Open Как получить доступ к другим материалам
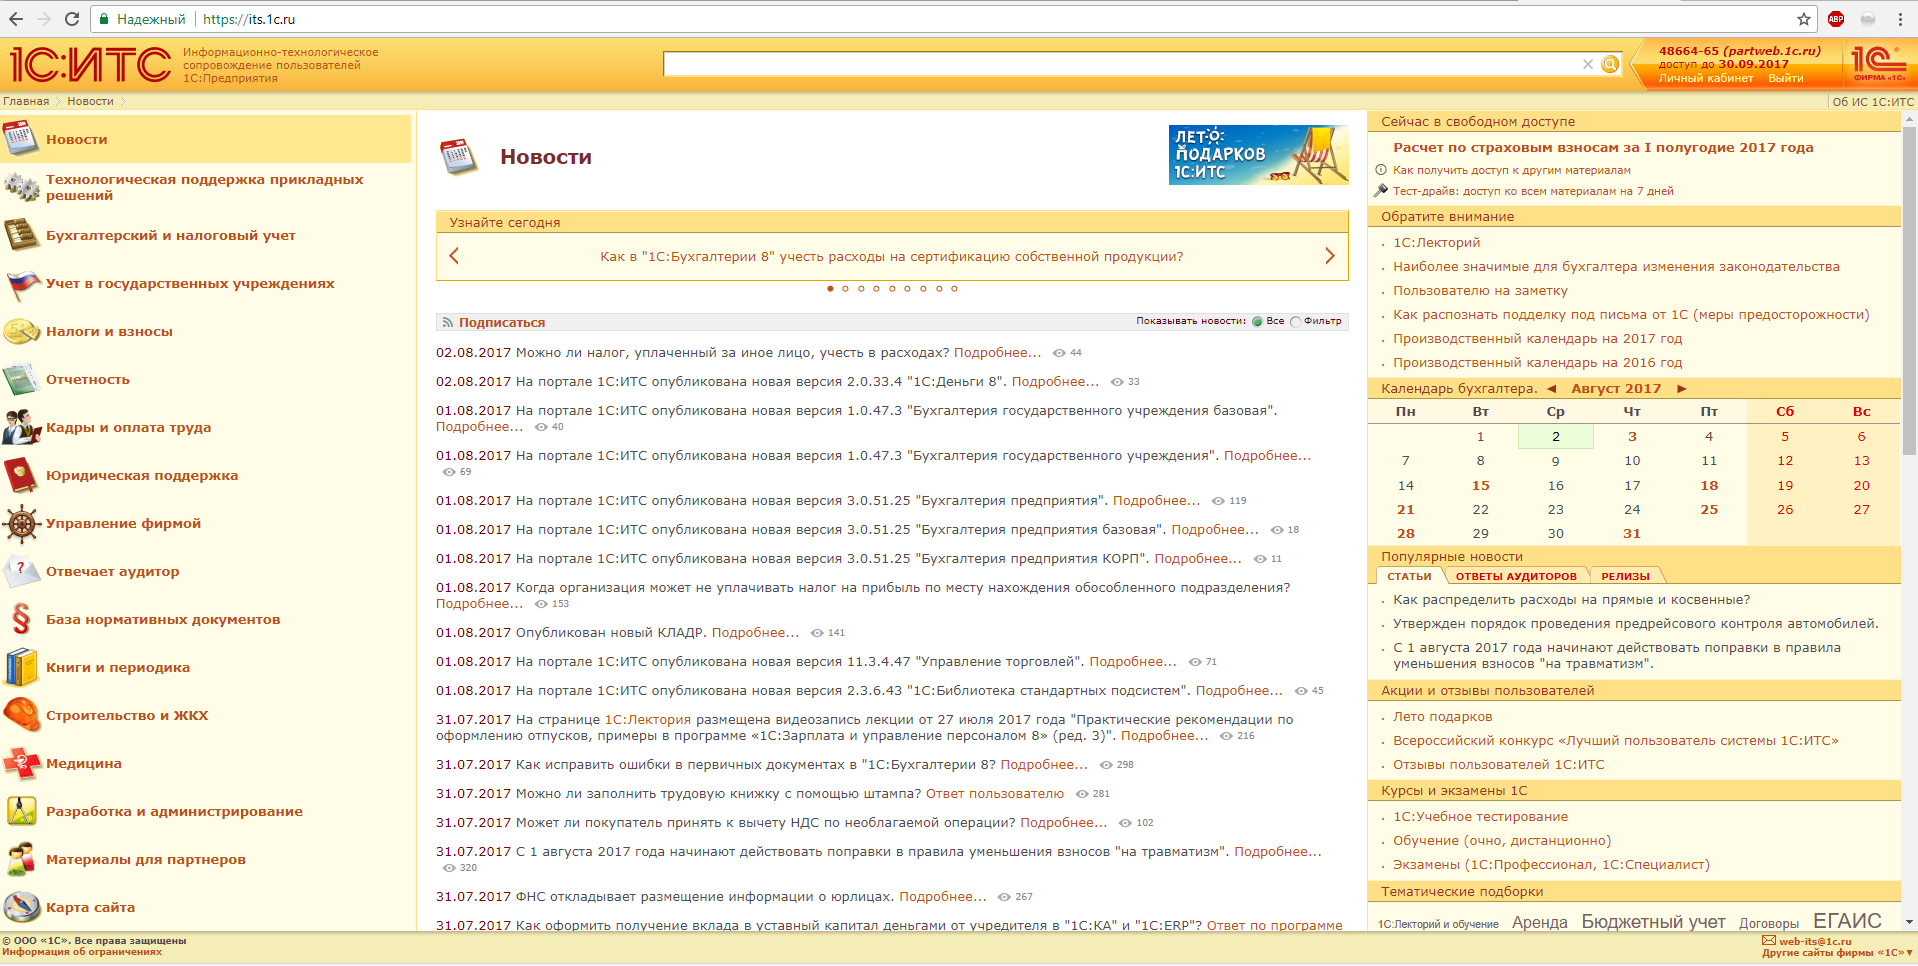 click(1512, 170)
